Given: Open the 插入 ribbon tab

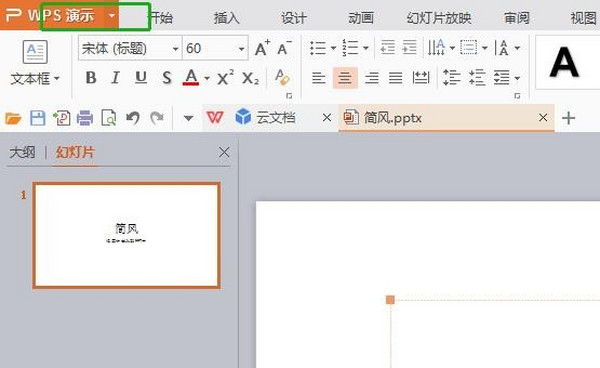Looking at the screenshot, I should 226,18.
